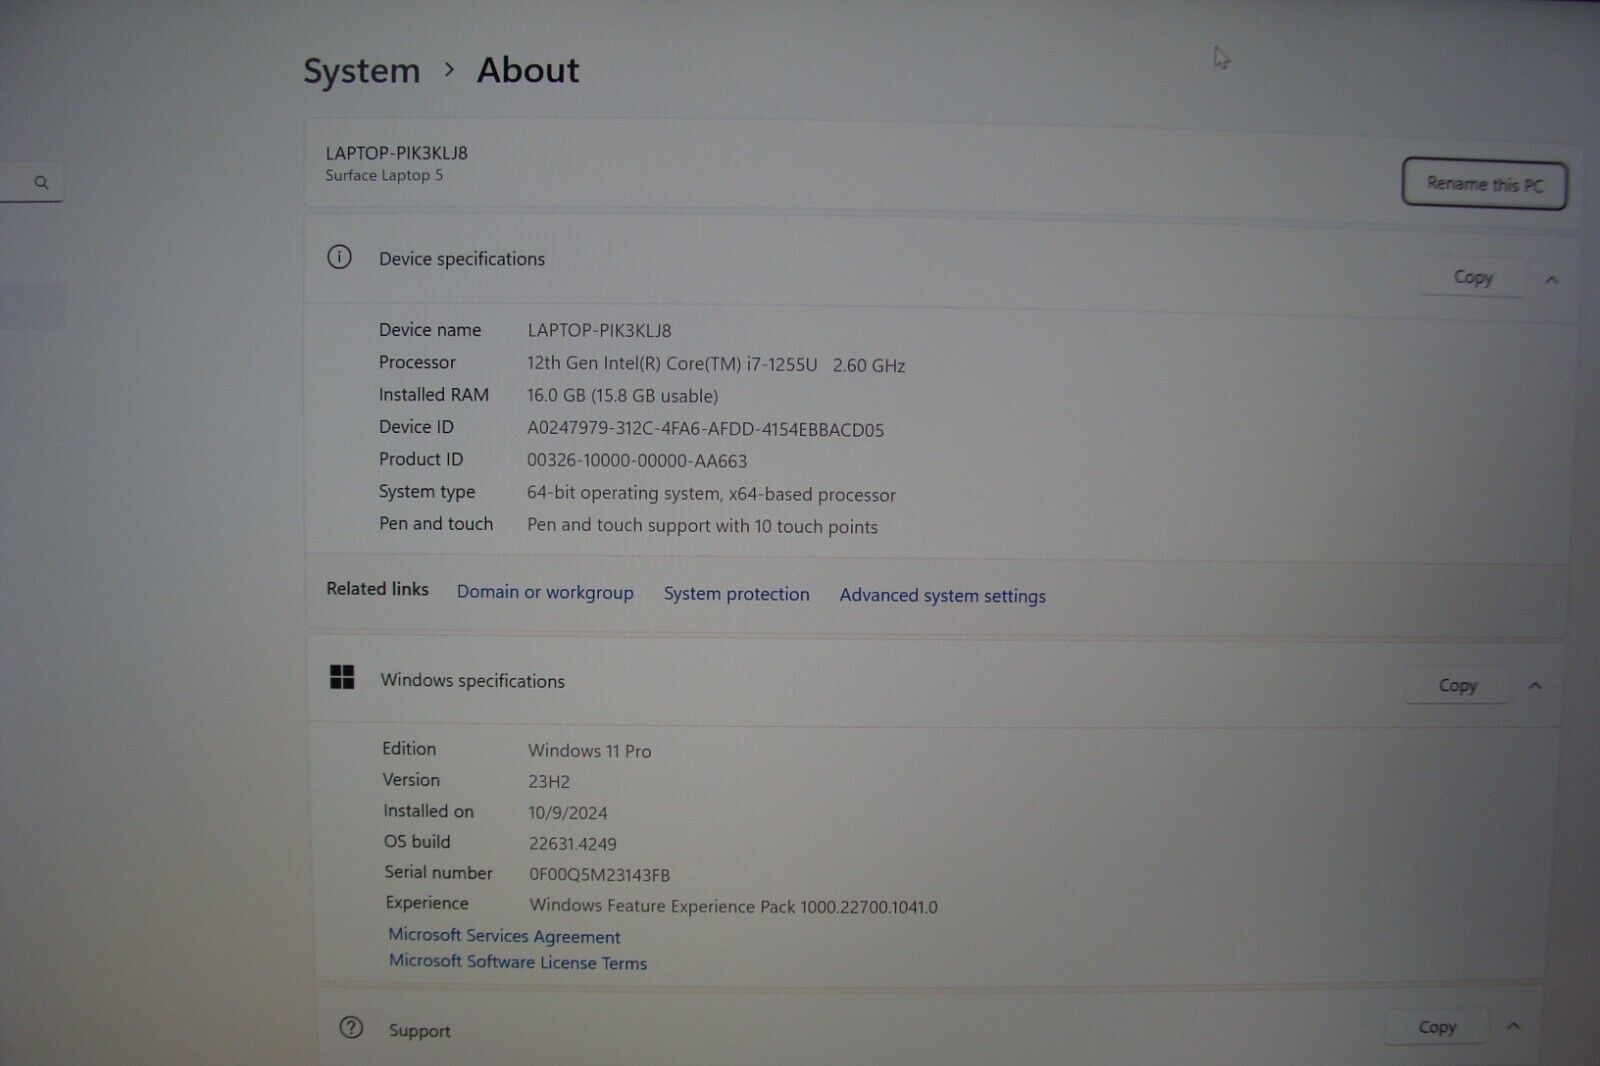Click the Processor label
This screenshot has height=1066, width=1600.
point(417,362)
